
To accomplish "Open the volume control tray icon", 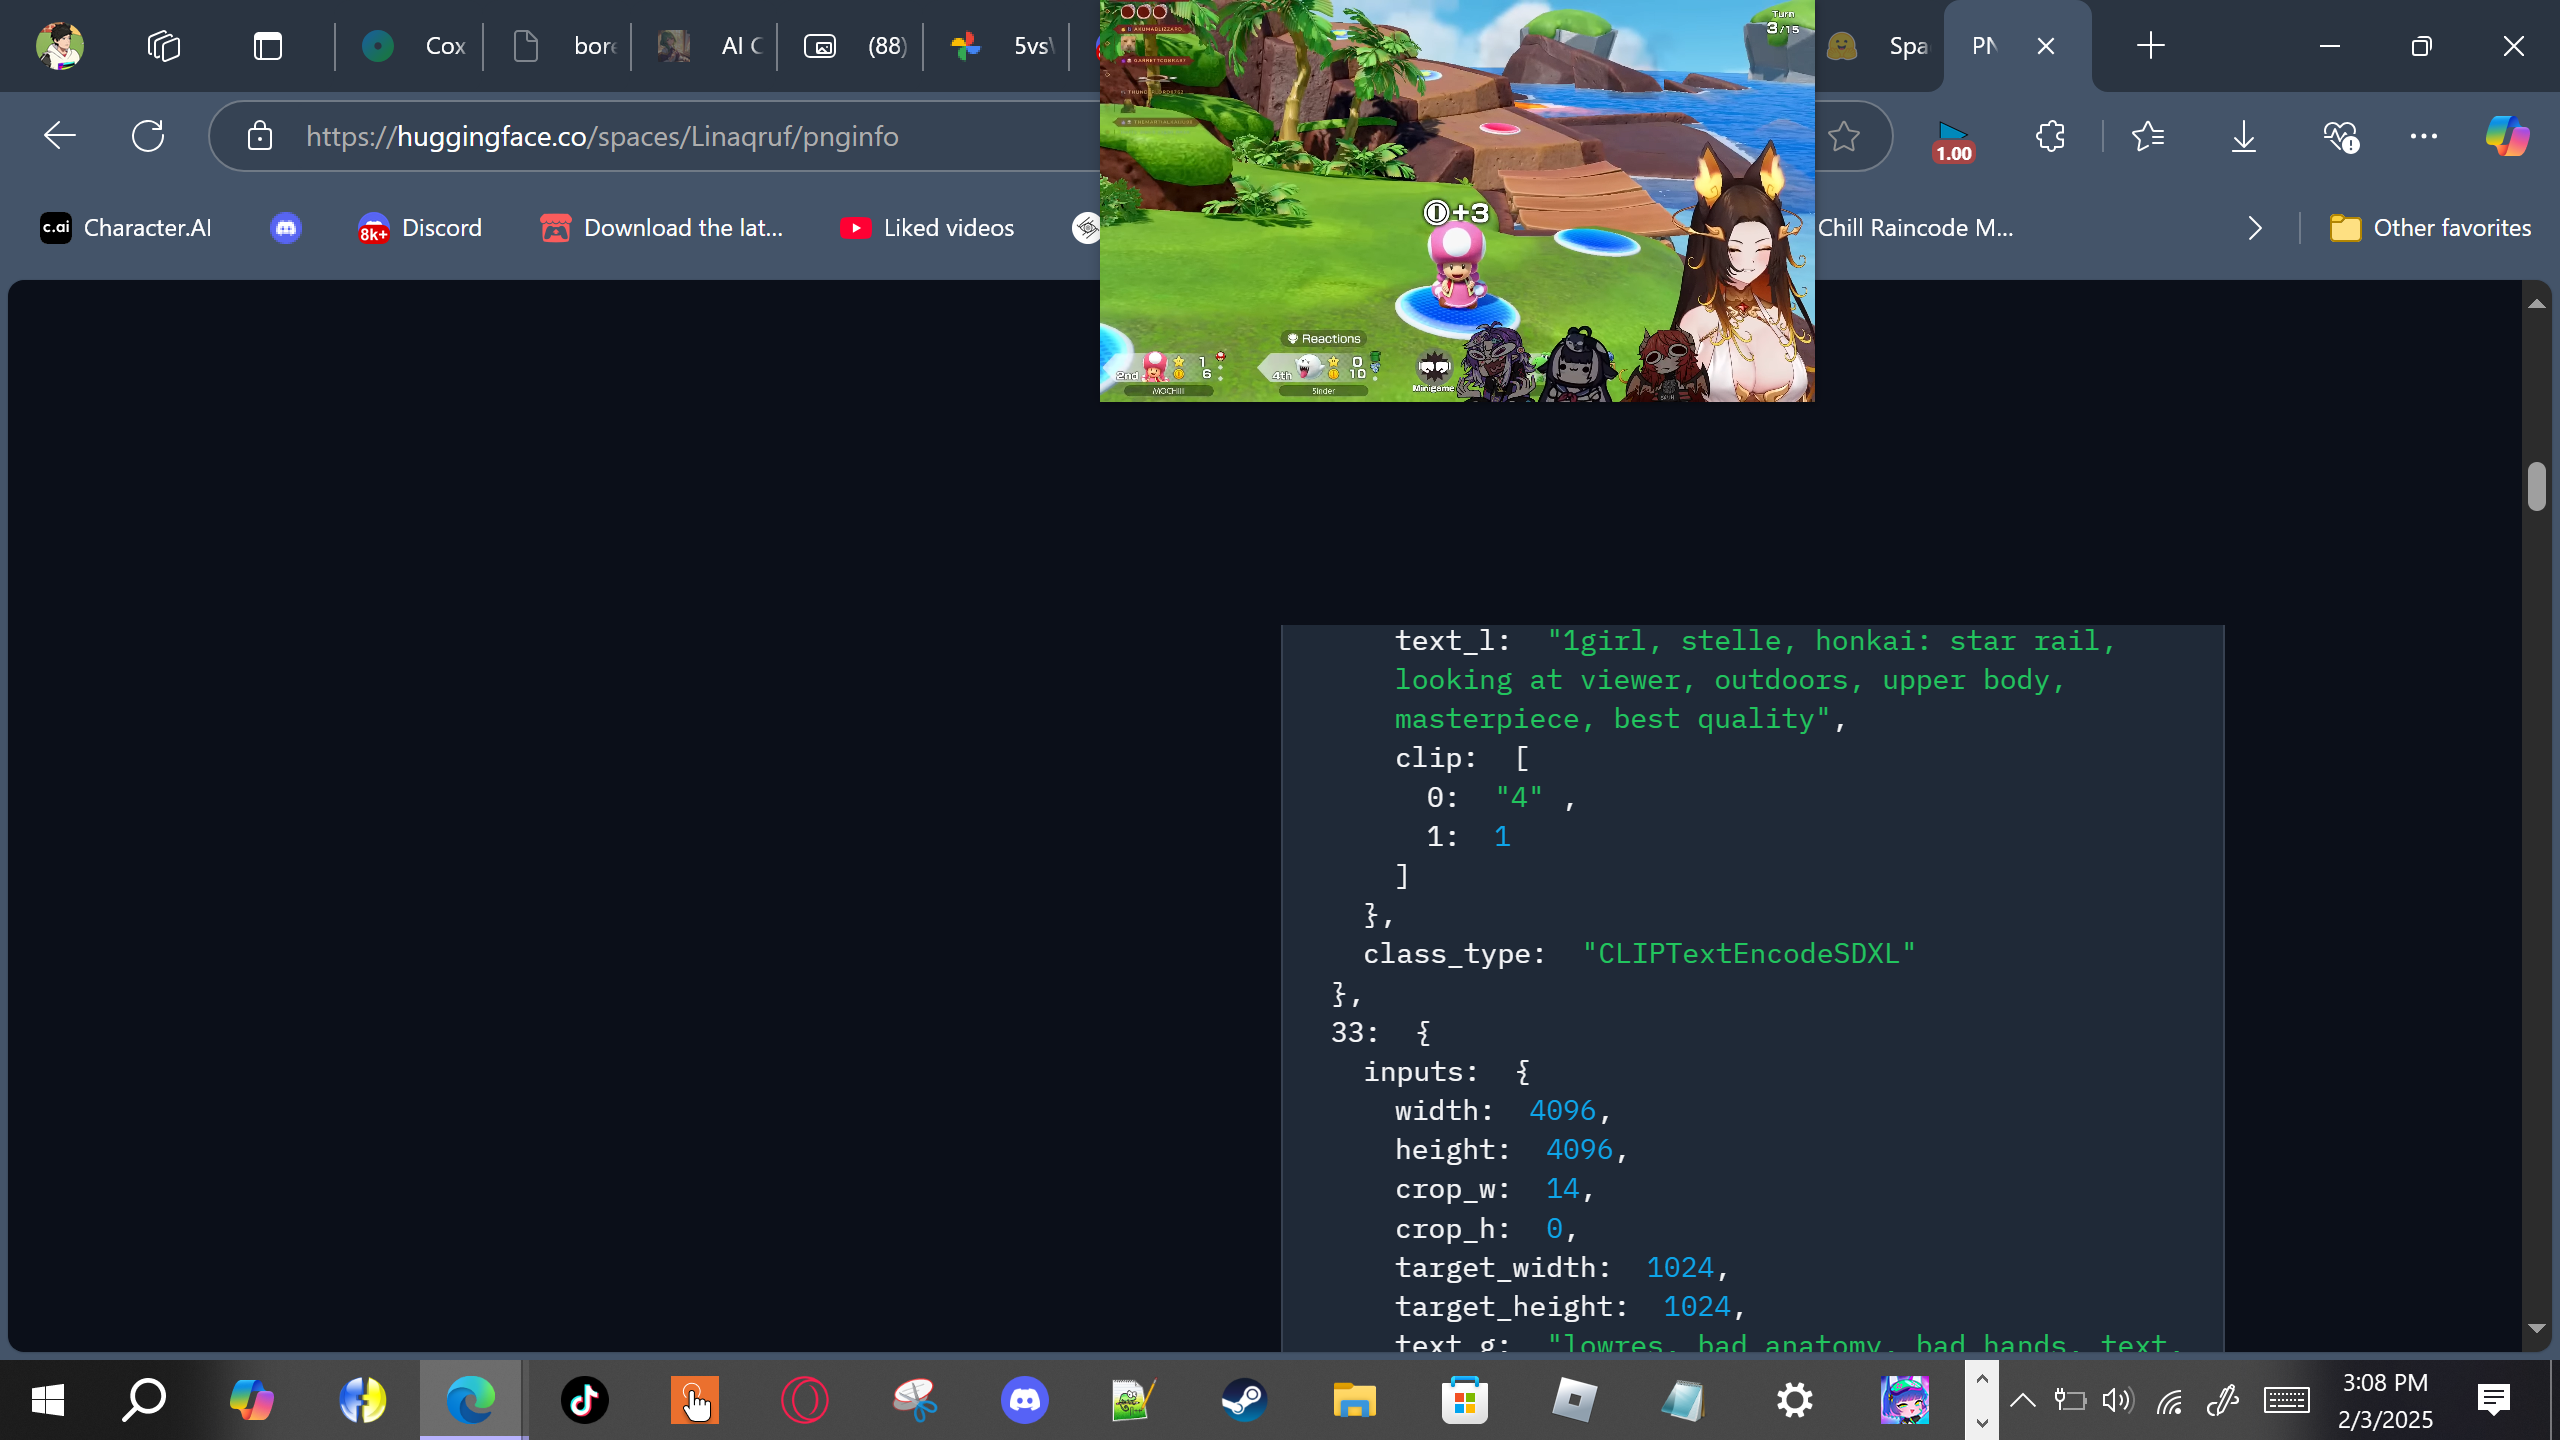I will [x=2117, y=1400].
